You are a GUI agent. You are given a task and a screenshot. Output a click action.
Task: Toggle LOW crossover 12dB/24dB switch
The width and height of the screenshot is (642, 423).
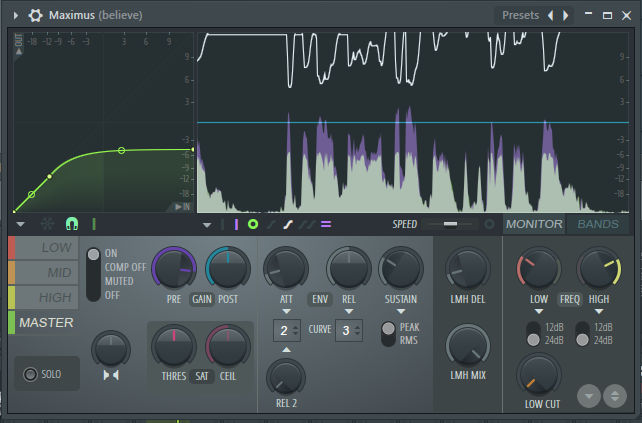click(x=533, y=334)
